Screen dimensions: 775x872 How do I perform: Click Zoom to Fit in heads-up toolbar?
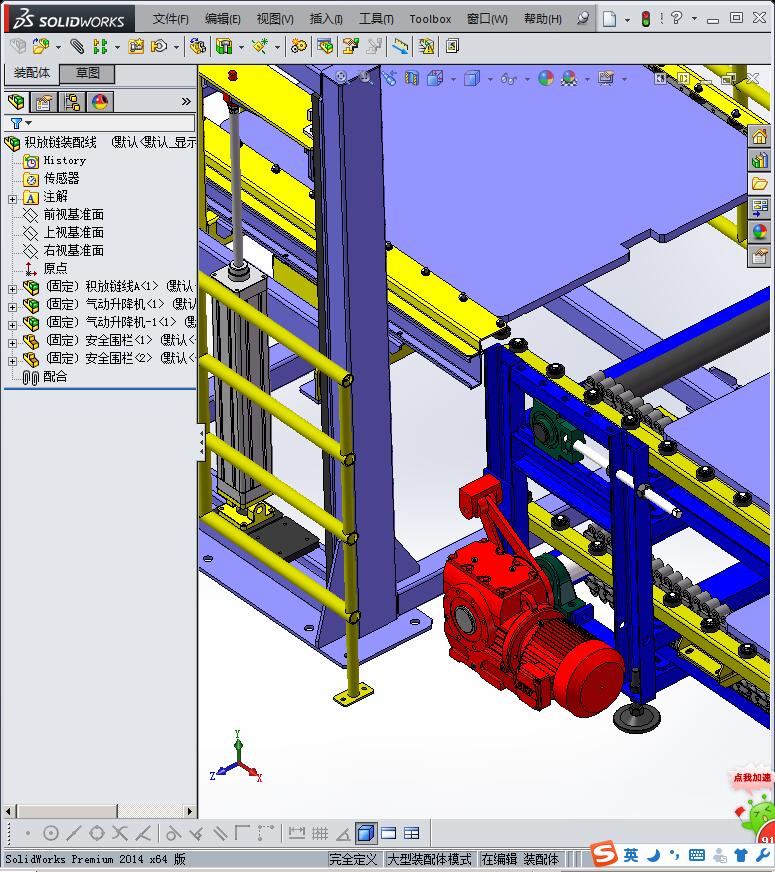click(341, 77)
